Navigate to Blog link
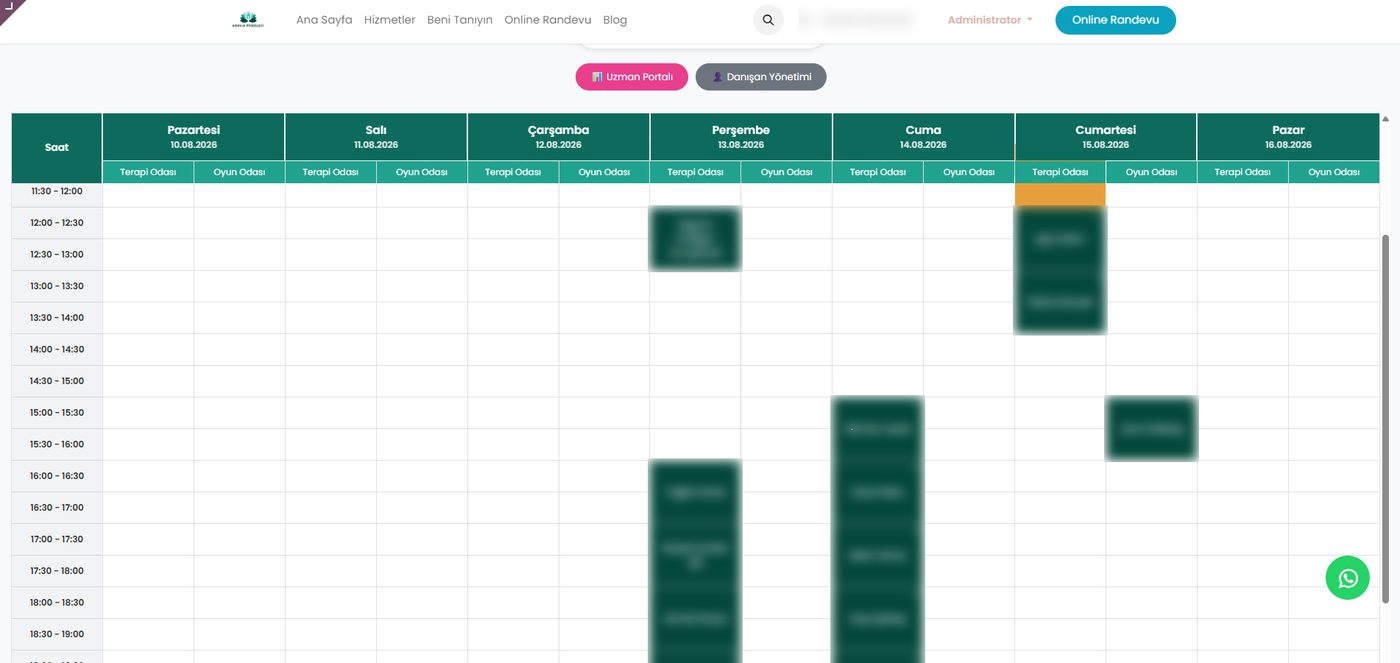Viewport: 1400px width, 663px height. (x=615, y=20)
